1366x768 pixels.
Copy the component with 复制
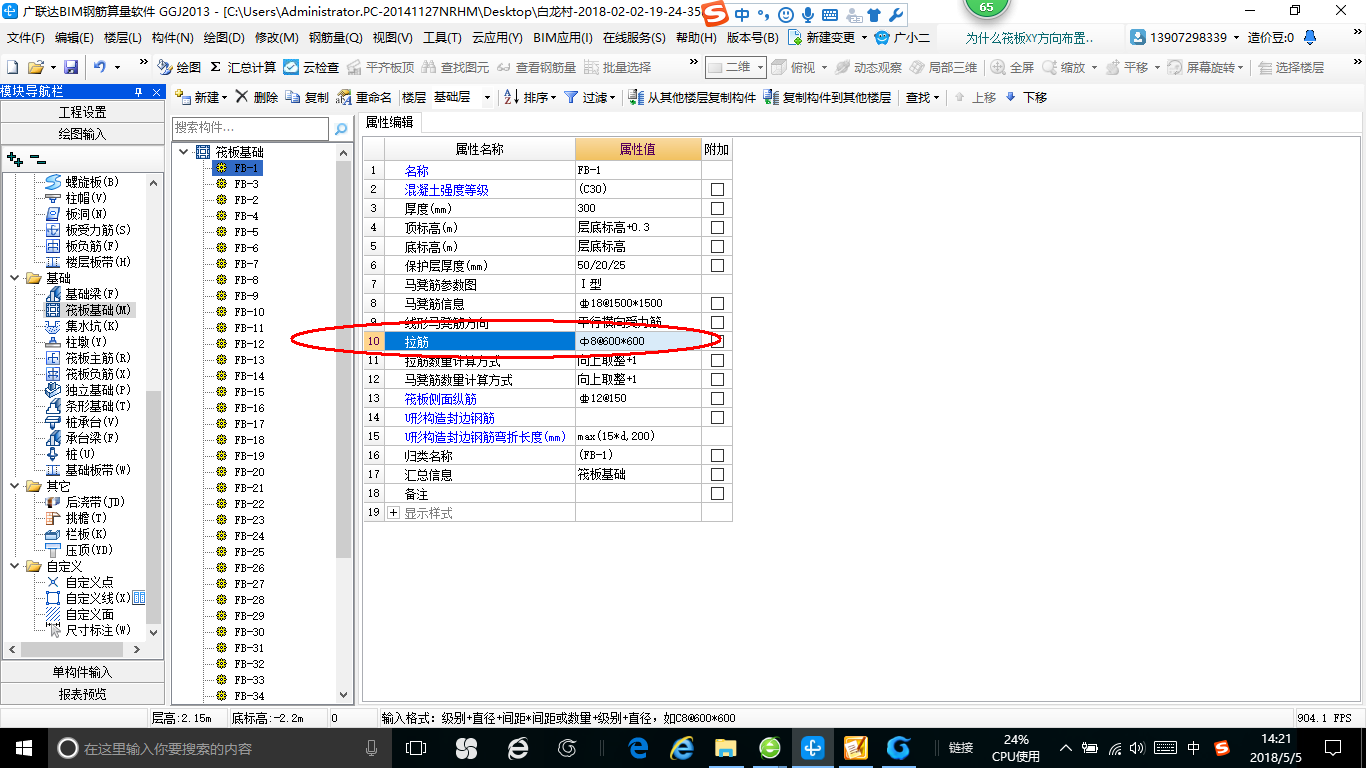(307, 97)
